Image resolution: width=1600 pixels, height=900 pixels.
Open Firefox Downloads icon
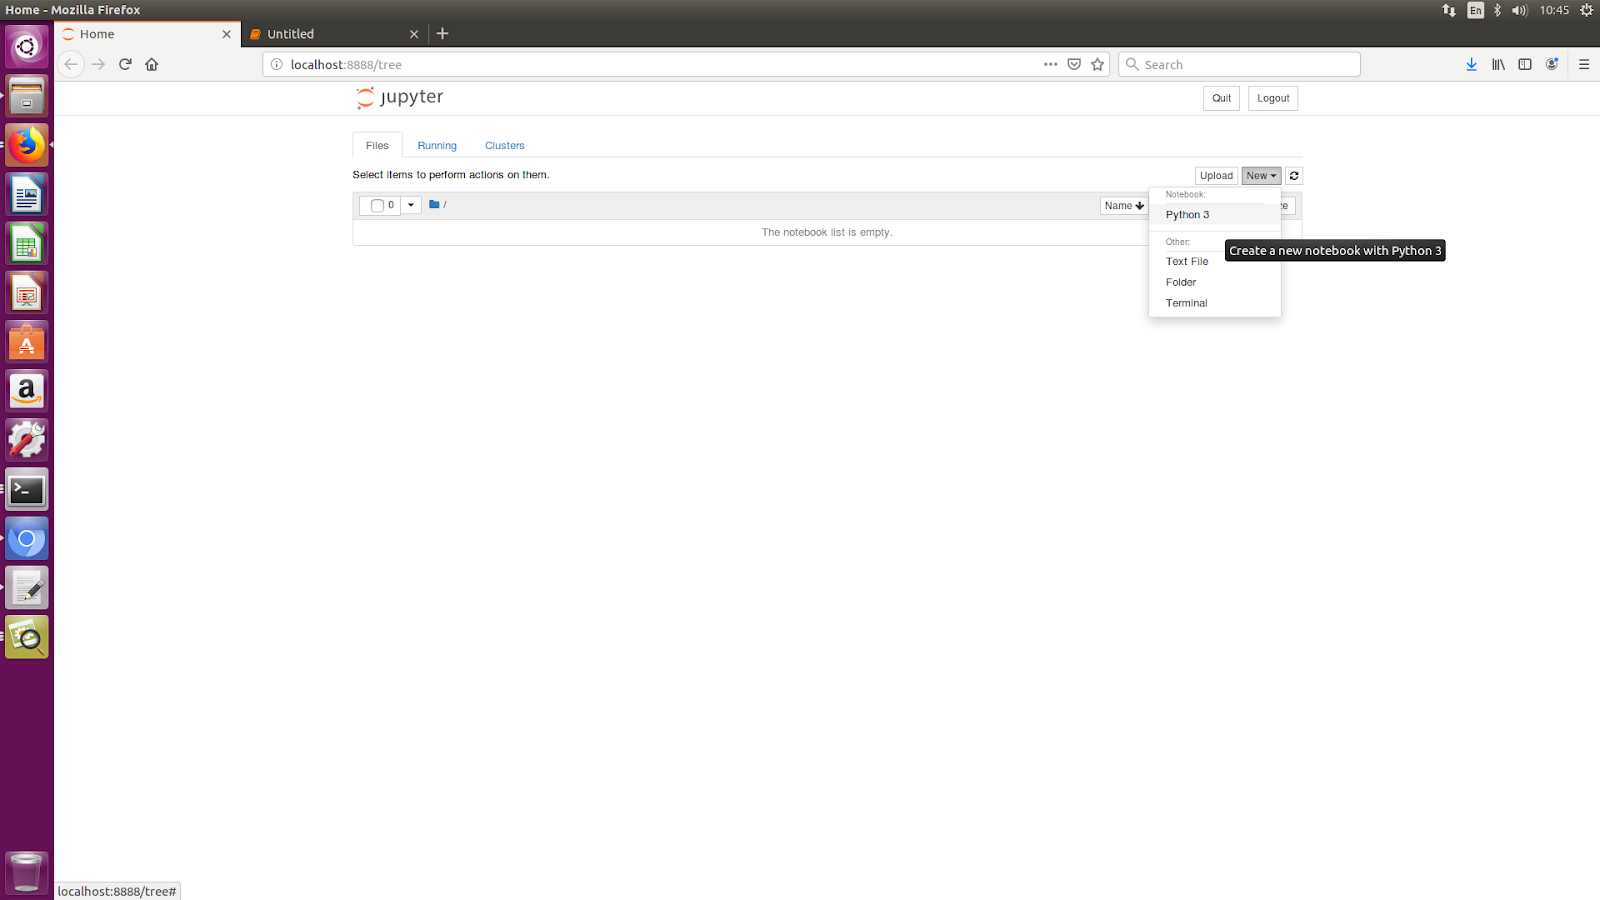tap(1471, 64)
